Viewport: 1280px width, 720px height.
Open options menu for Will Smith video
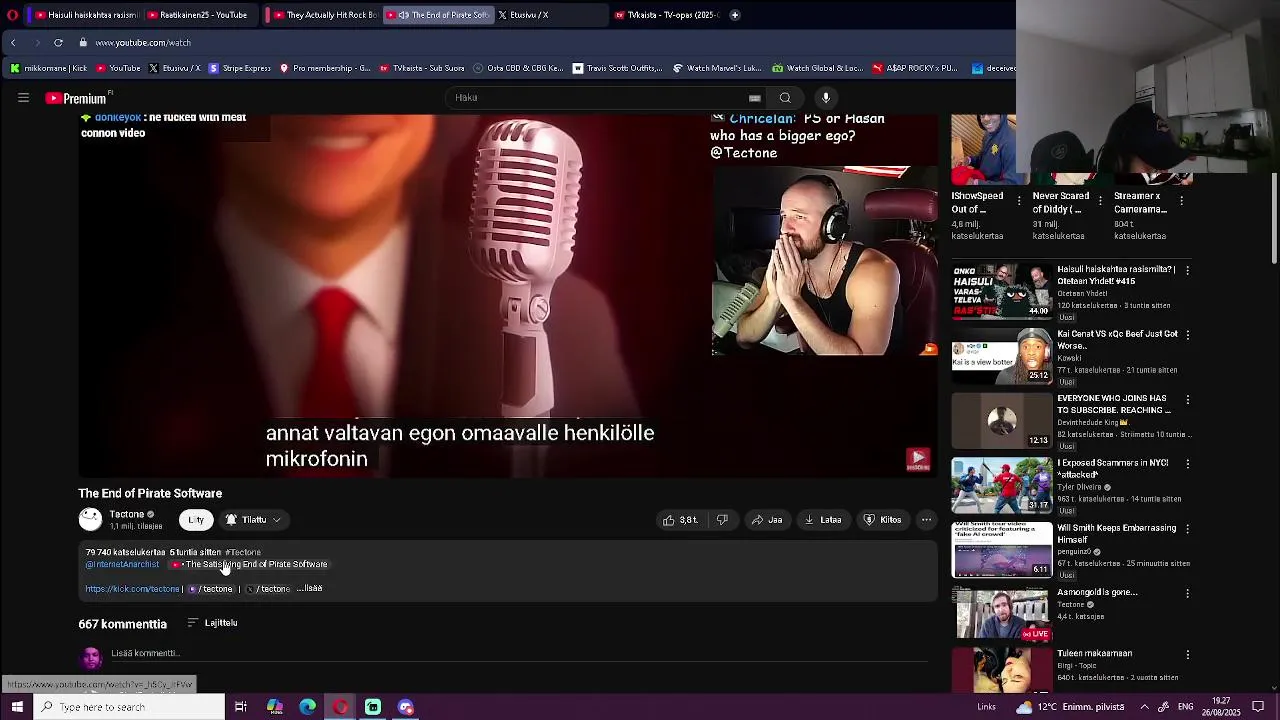click(x=1187, y=529)
